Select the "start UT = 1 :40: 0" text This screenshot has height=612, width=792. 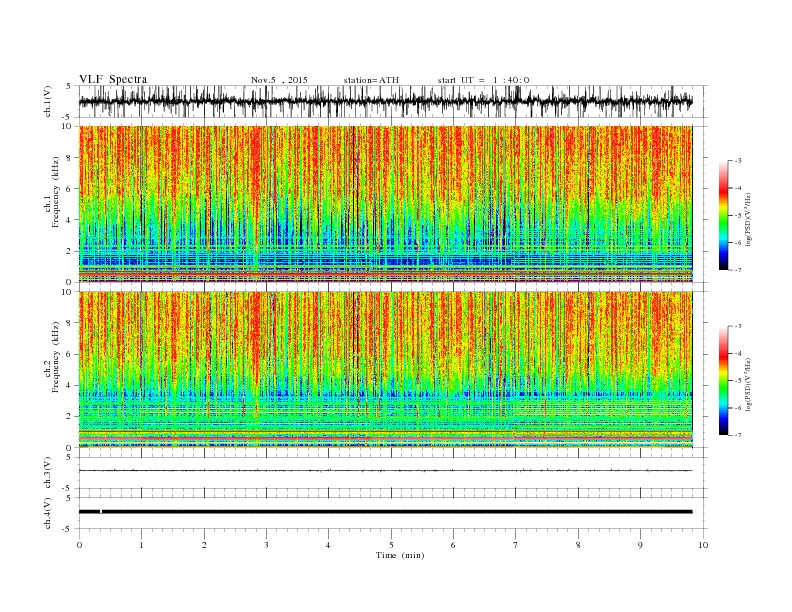coord(483,80)
